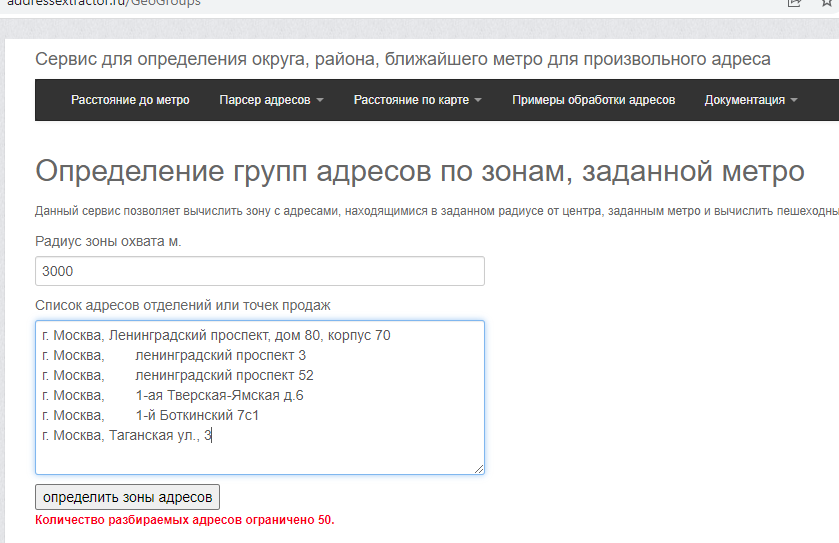This screenshot has width=839, height=543.
Task: Click the label 'Радиус зоны охвата м.'
Action: coord(108,242)
